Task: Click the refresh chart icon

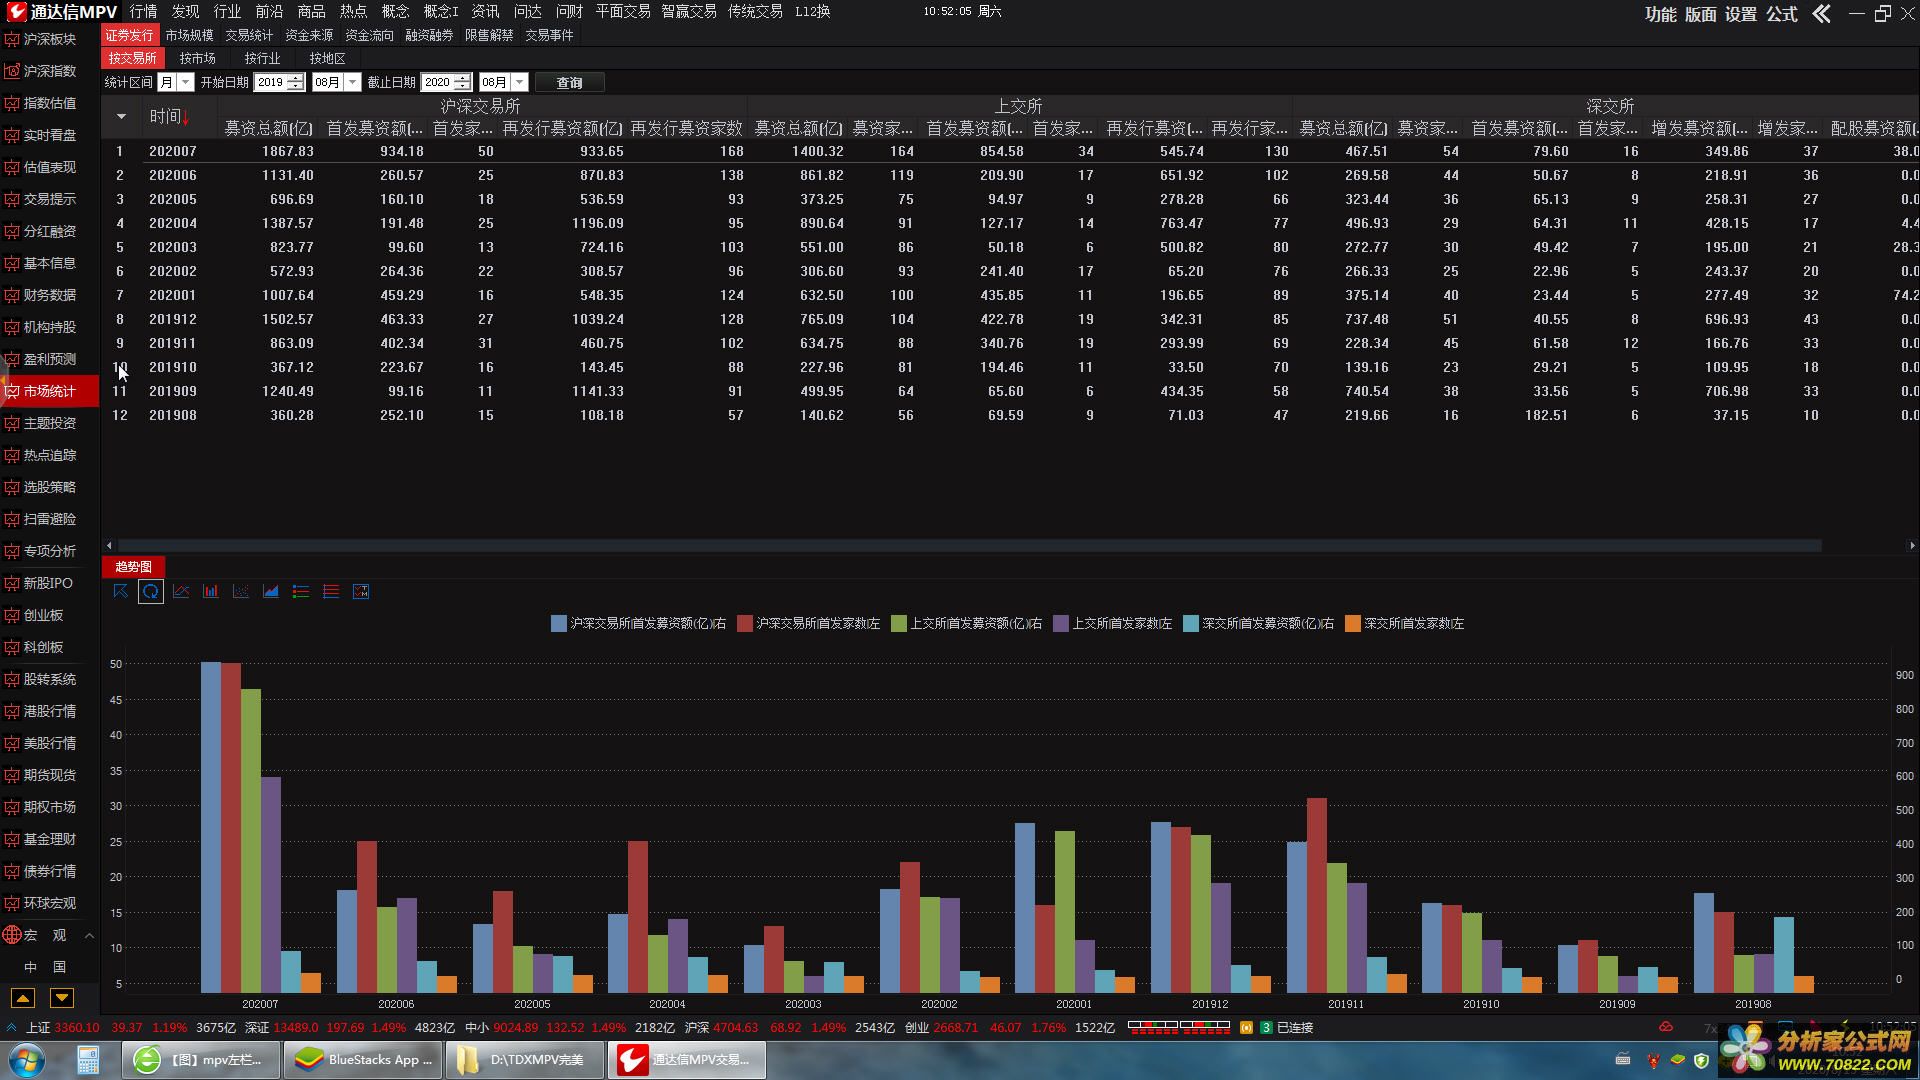Action: [150, 591]
